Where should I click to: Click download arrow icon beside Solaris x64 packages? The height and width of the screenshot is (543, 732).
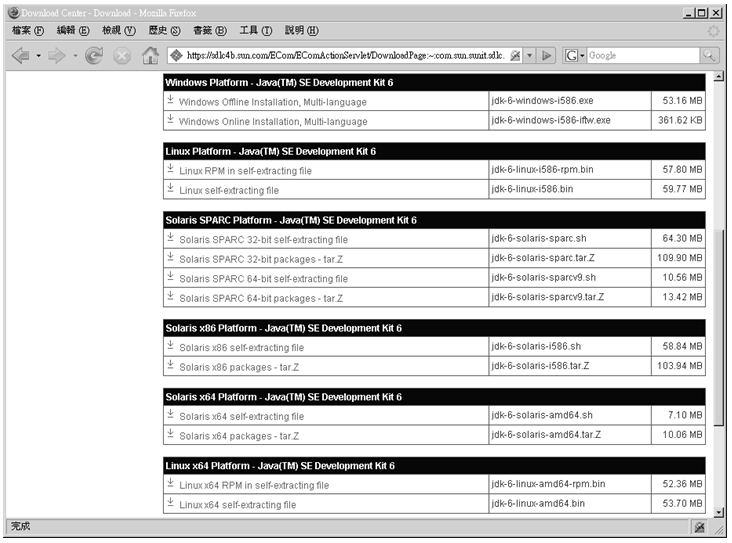tap(170, 434)
